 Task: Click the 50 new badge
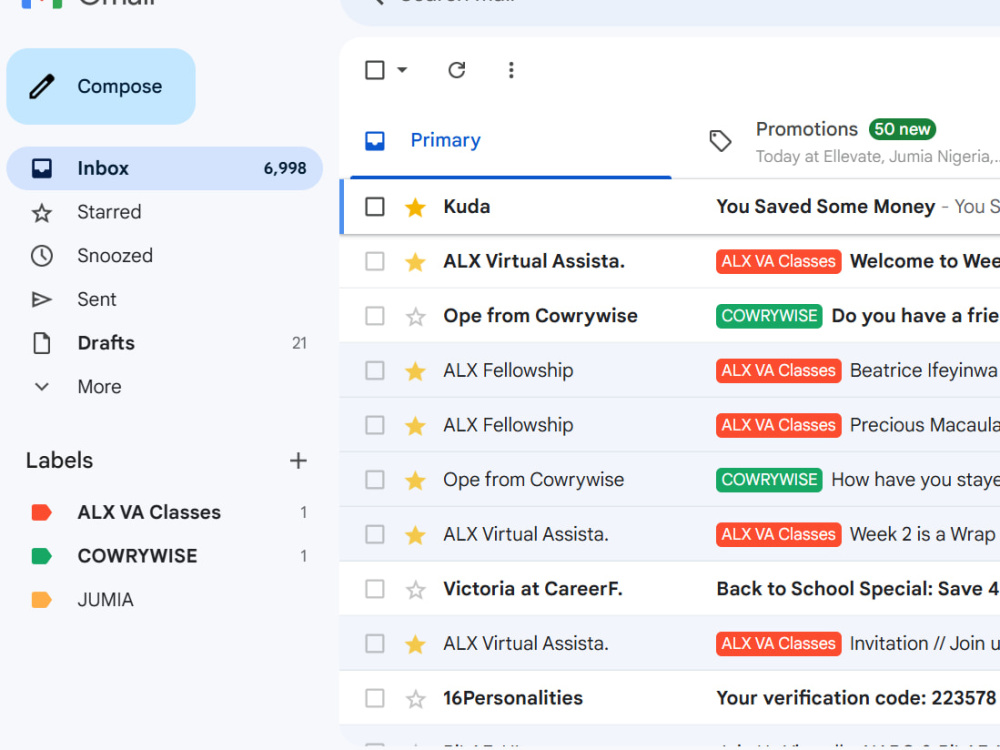pyautogui.click(x=902, y=129)
